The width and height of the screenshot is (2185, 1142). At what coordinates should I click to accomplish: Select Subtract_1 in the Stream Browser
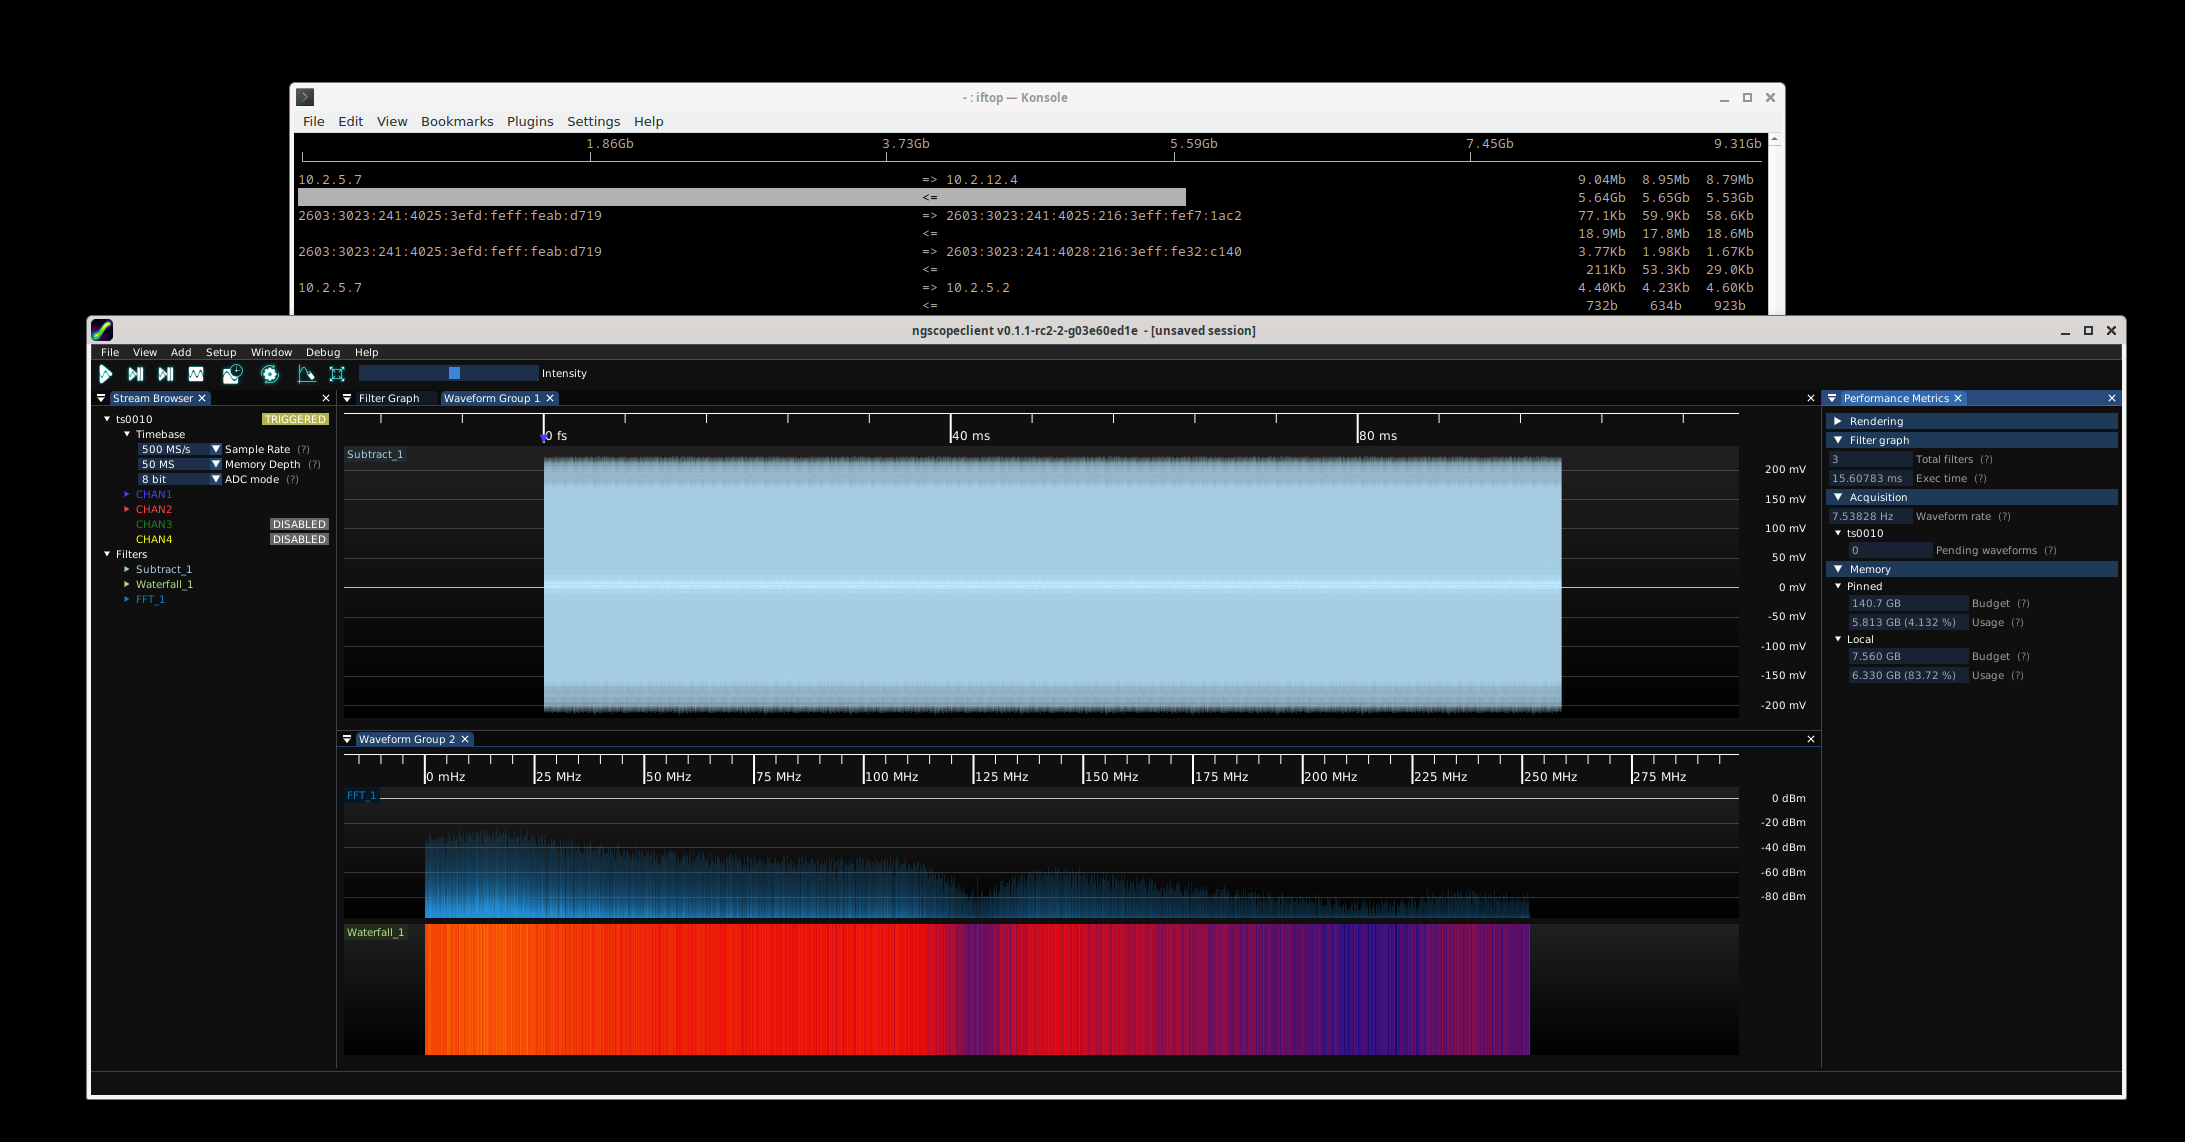click(164, 569)
